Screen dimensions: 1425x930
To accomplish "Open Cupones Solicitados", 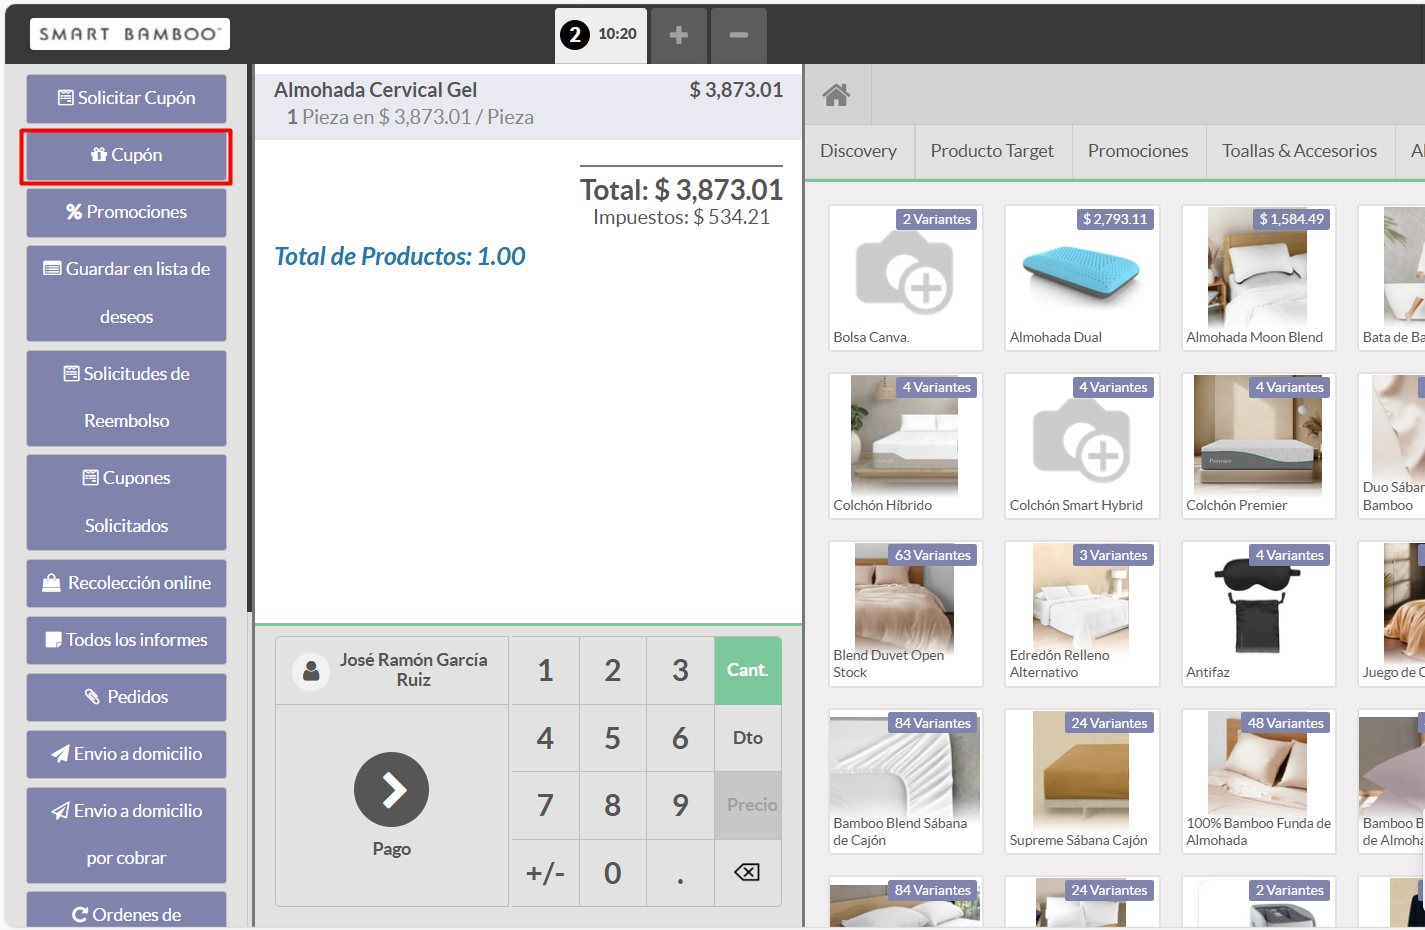I will tap(126, 502).
